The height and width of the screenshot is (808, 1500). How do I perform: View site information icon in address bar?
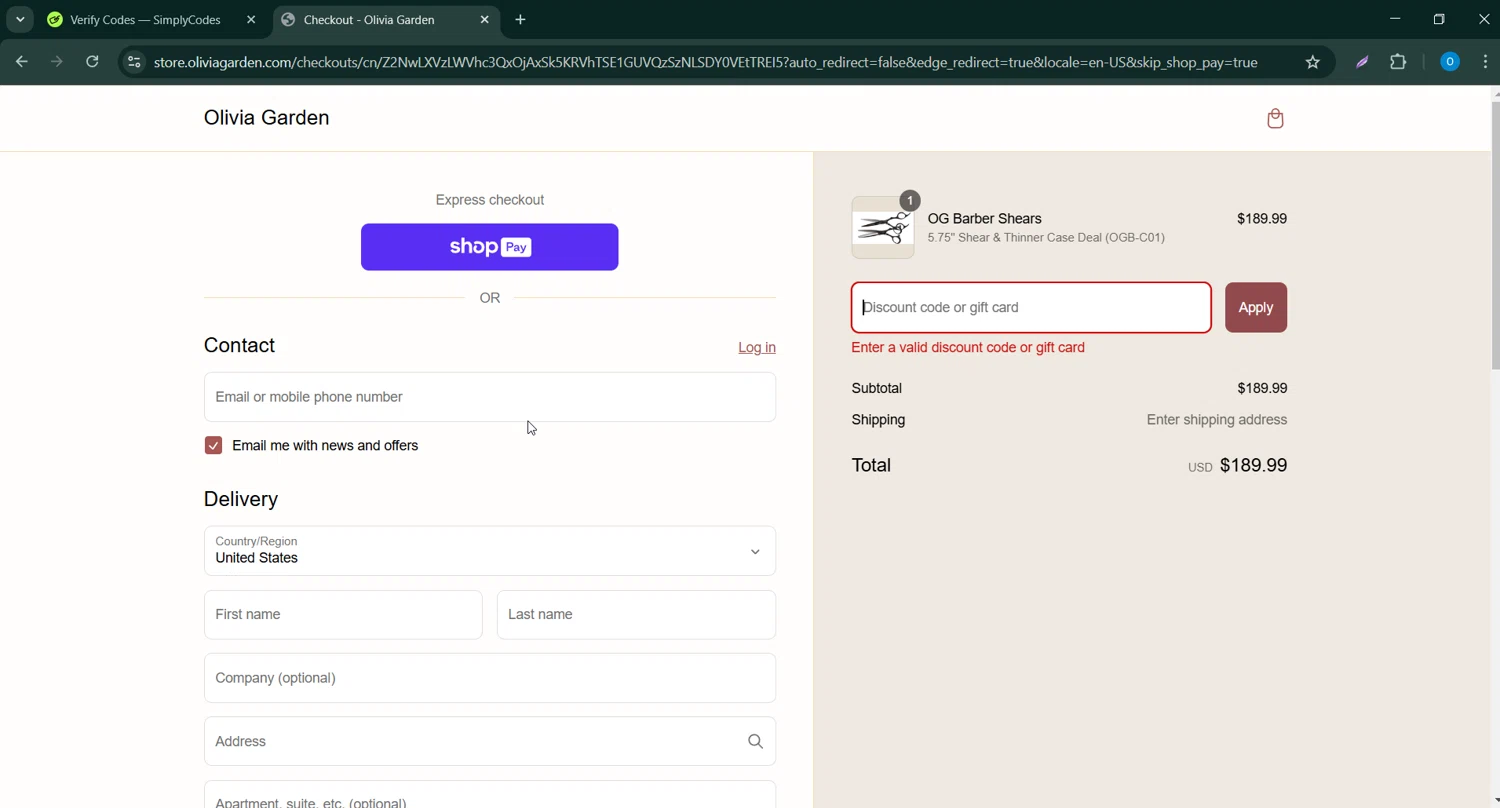[134, 62]
